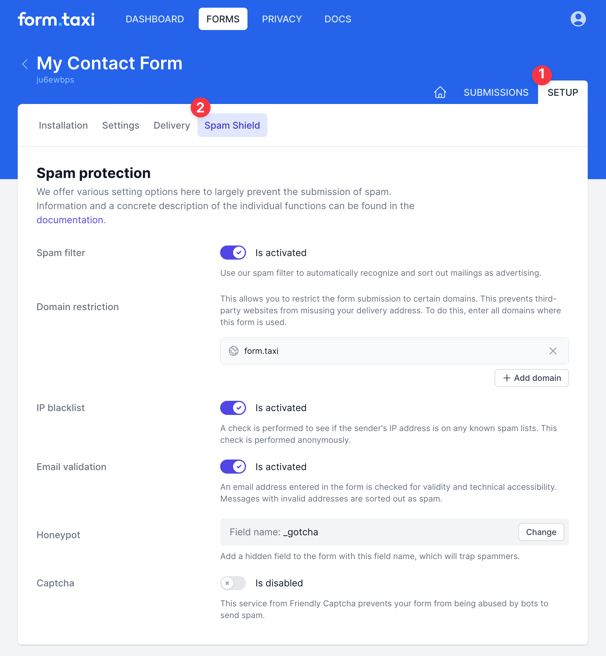The height and width of the screenshot is (656, 606).
Task: Open the Dashboard menu item
Action: point(154,19)
